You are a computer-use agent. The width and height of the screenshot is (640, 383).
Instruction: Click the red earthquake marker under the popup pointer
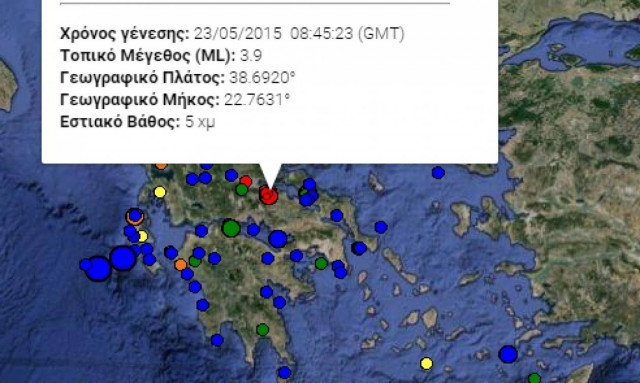[269, 196]
